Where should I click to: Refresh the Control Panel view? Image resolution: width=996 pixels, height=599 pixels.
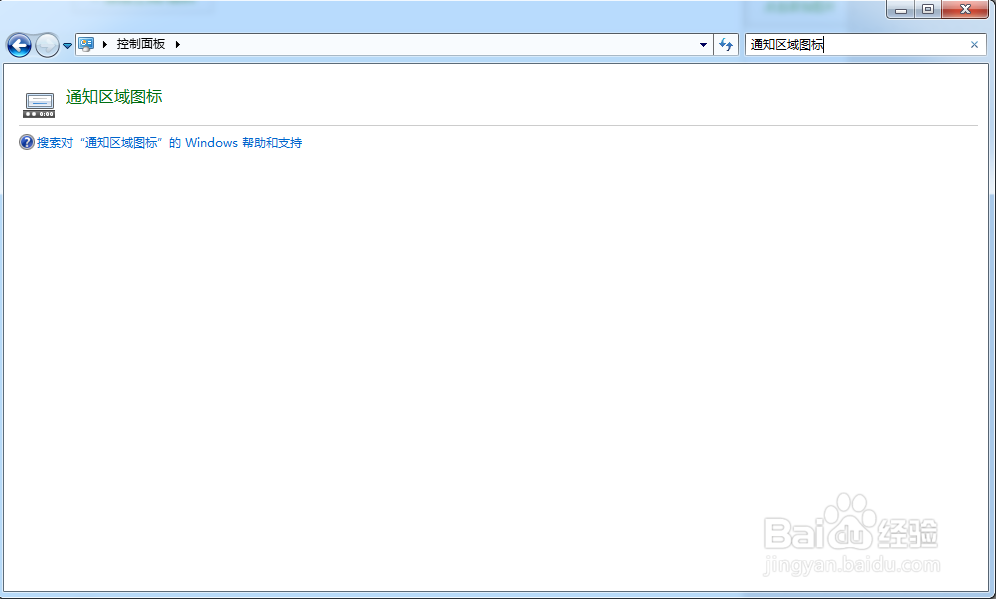click(726, 44)
